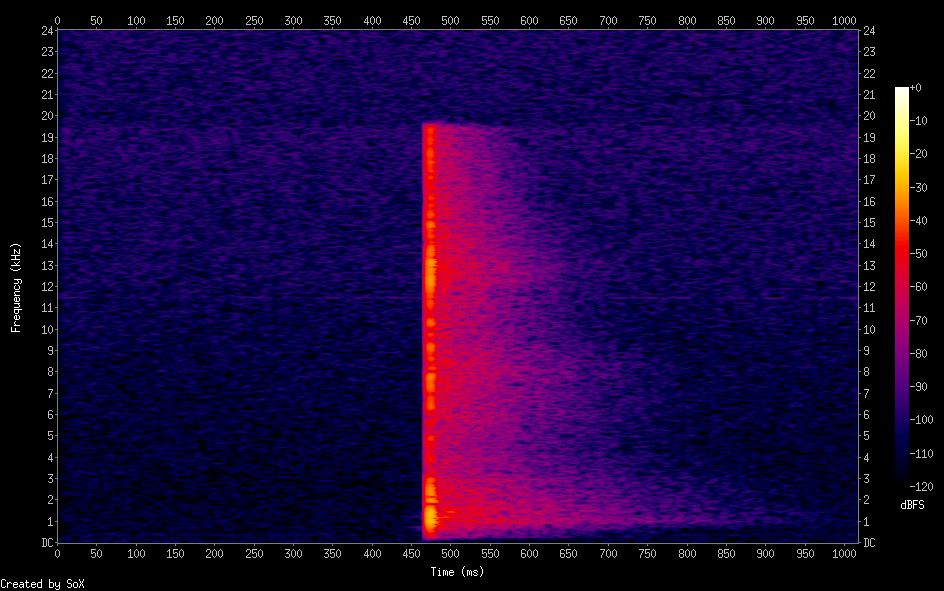
Task: Click the 1000 tick on top time axis
Action: coord(845,20)
